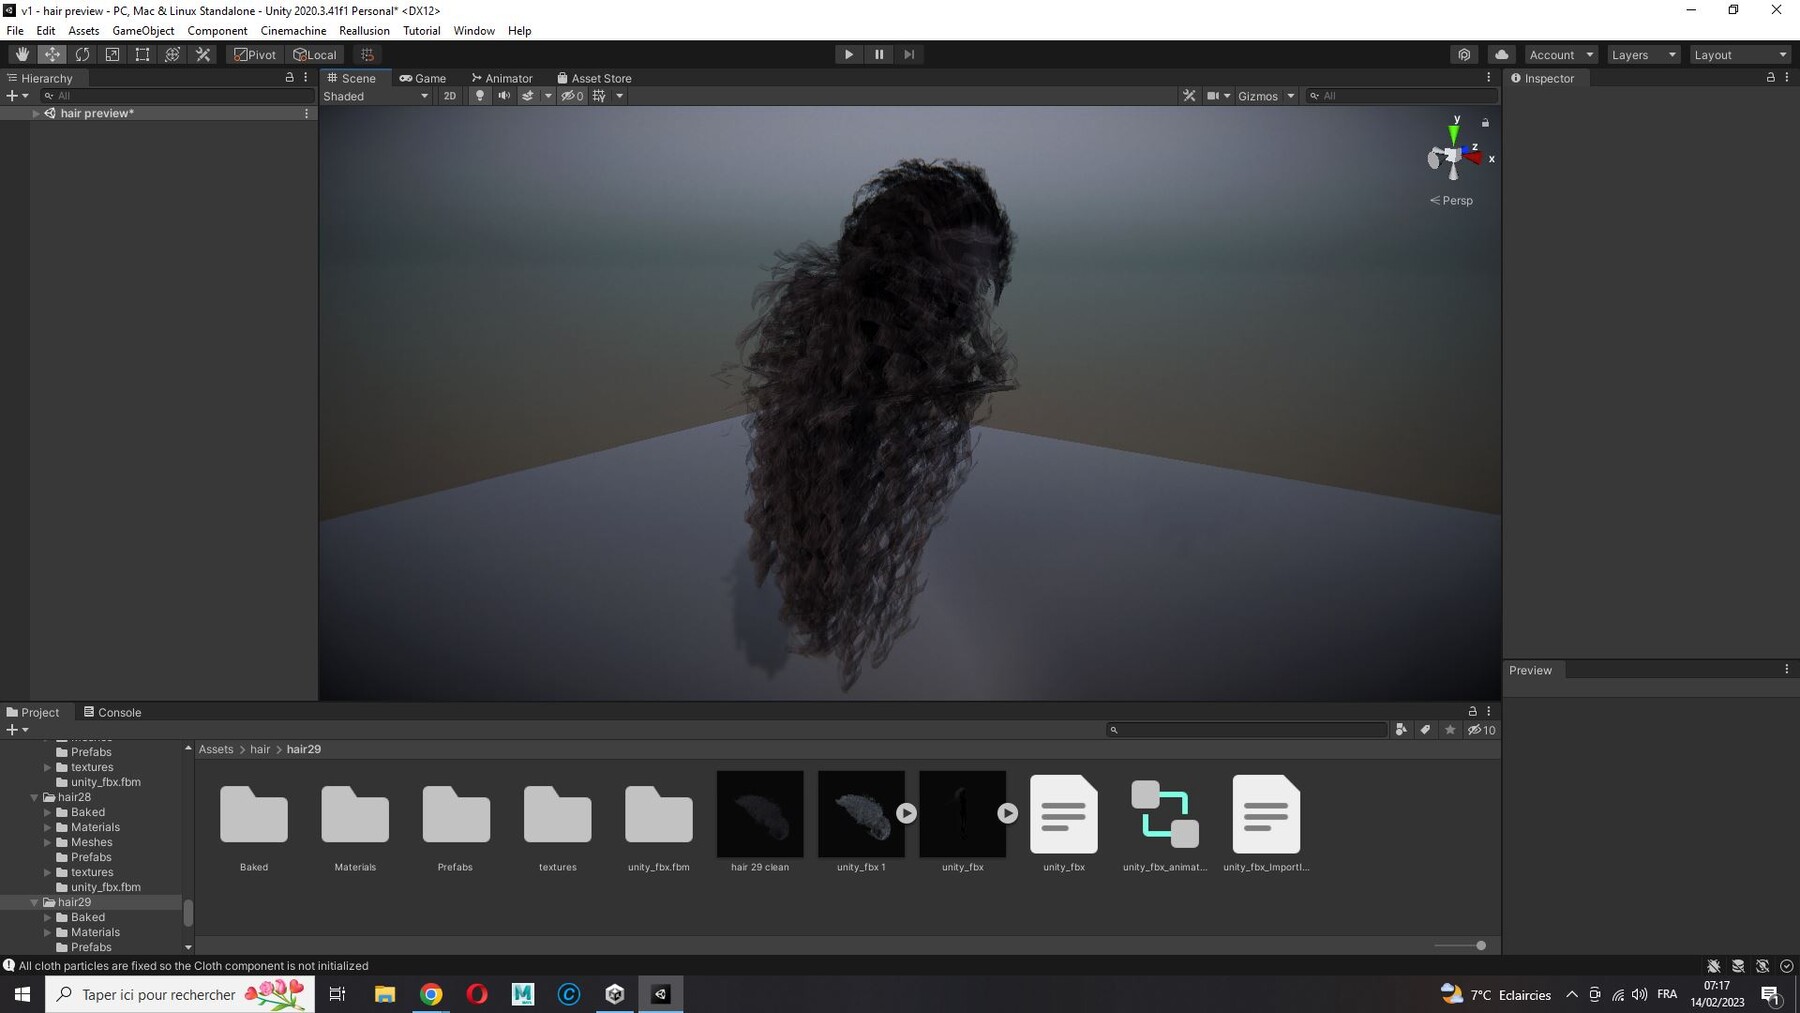Toggle scene effects (skybox, fog) button
Viewport: 1800px width, 1013px height.
coord(528,96)
